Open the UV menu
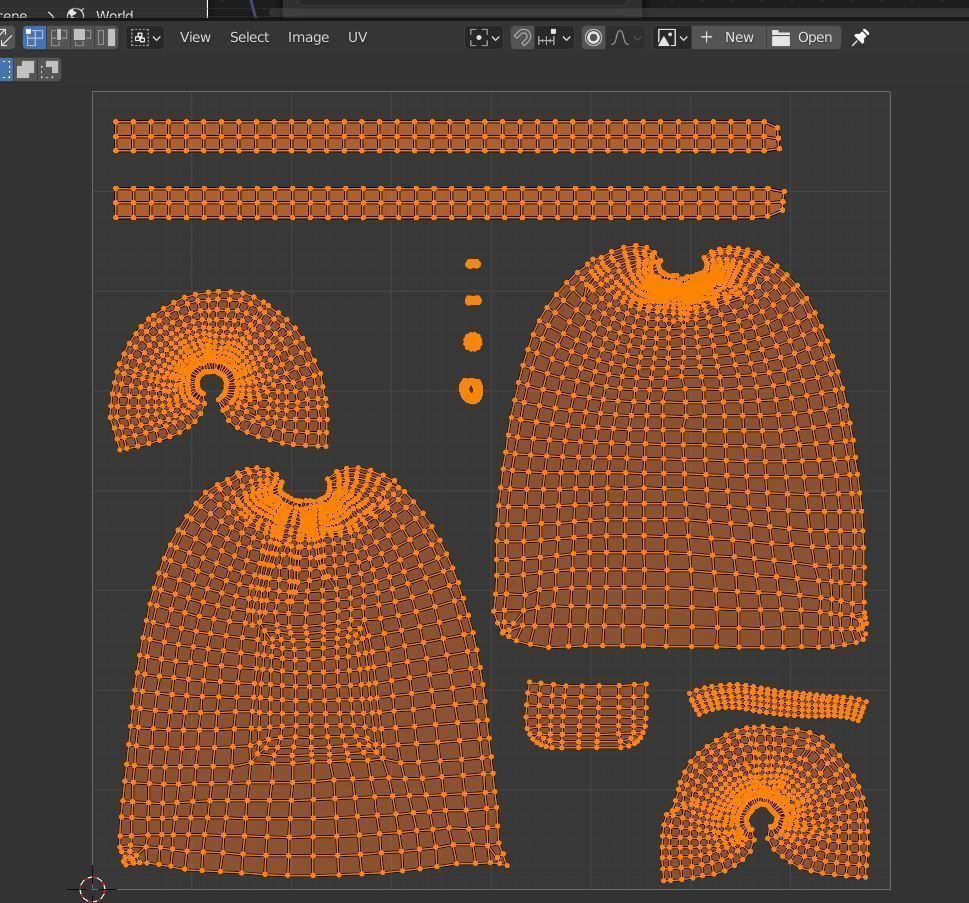 (357, 37)
